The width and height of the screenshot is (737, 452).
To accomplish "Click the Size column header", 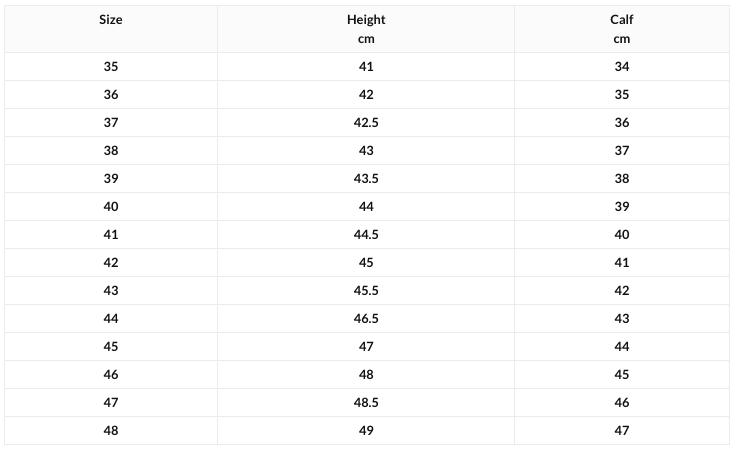I will [110, 20].
